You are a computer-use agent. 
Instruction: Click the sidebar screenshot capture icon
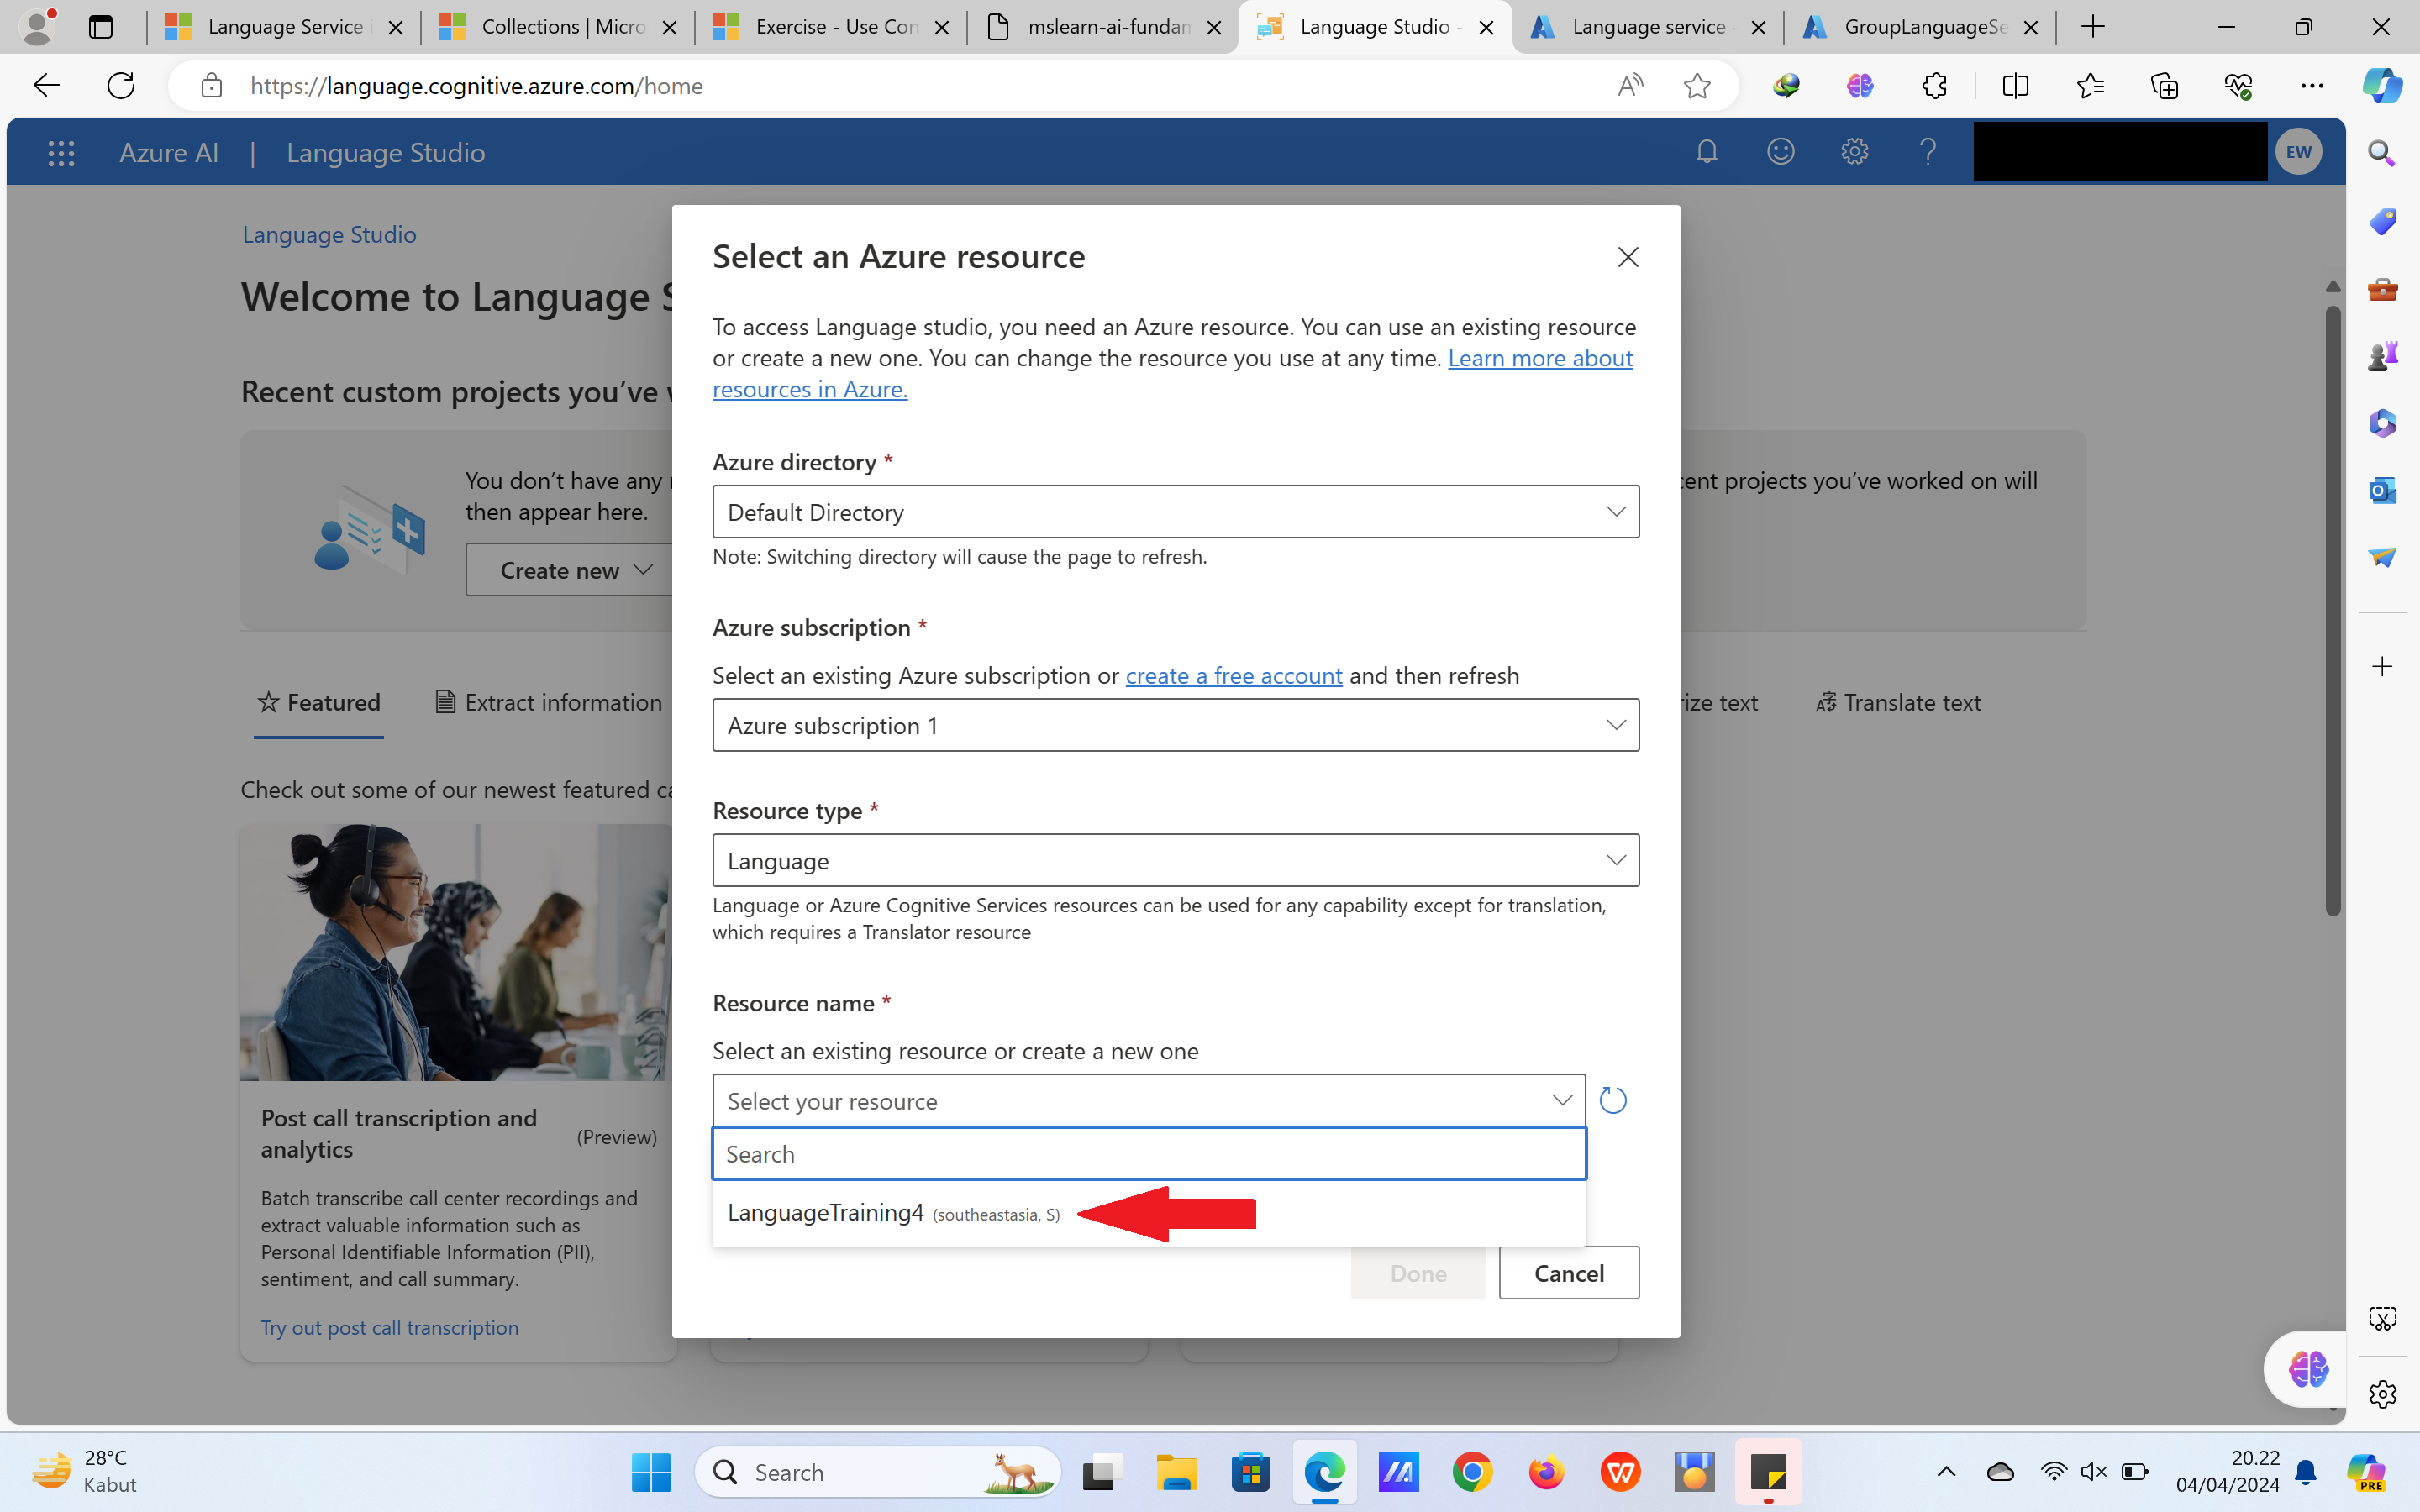[2382, 1319]
